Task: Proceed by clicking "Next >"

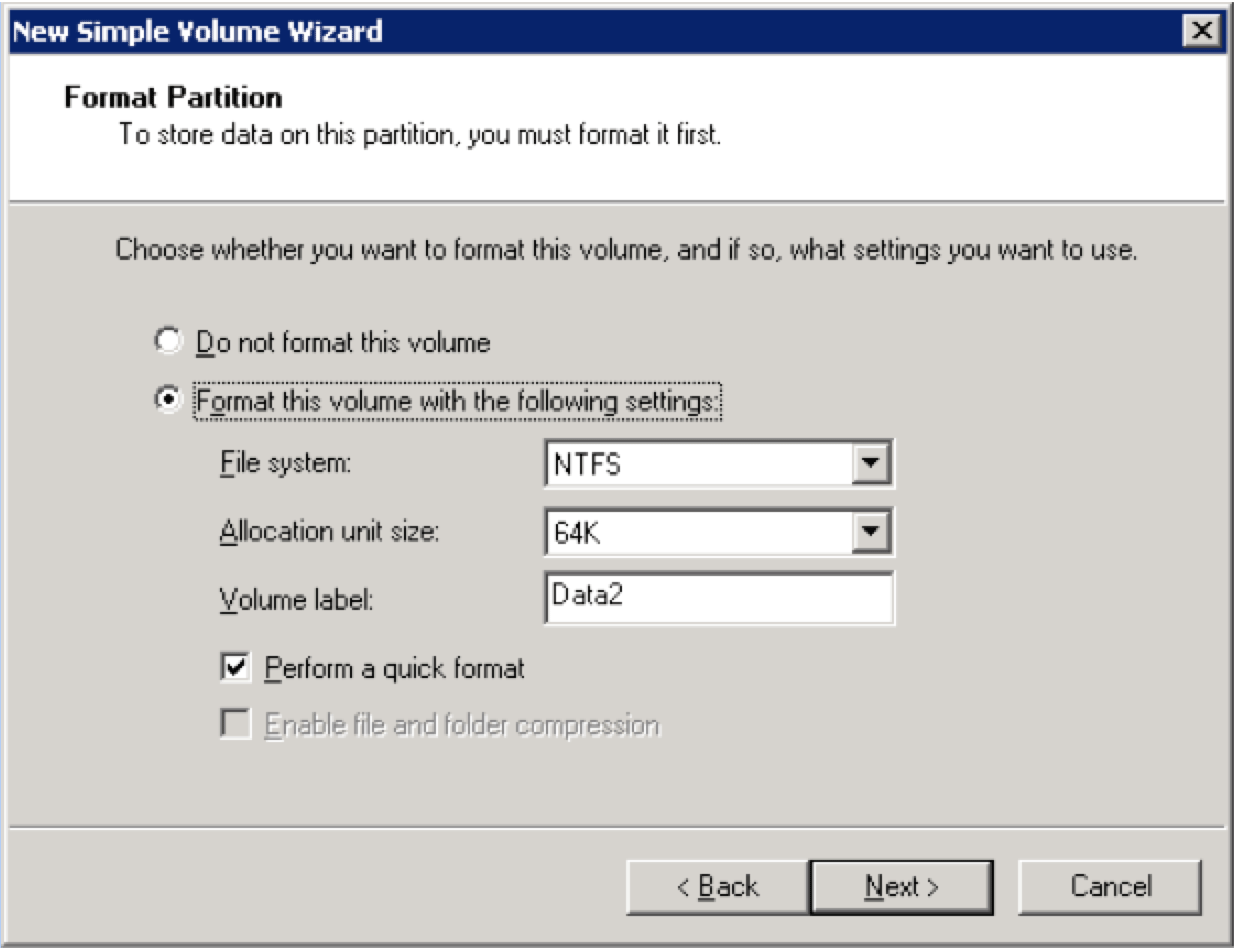Action: click(x=901, y=886)
